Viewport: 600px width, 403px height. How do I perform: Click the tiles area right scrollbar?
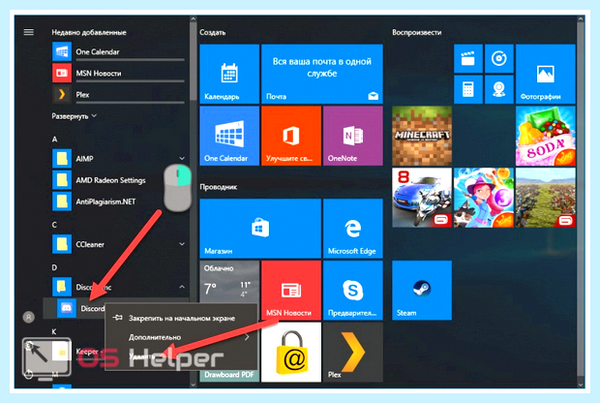pos(581,199)
